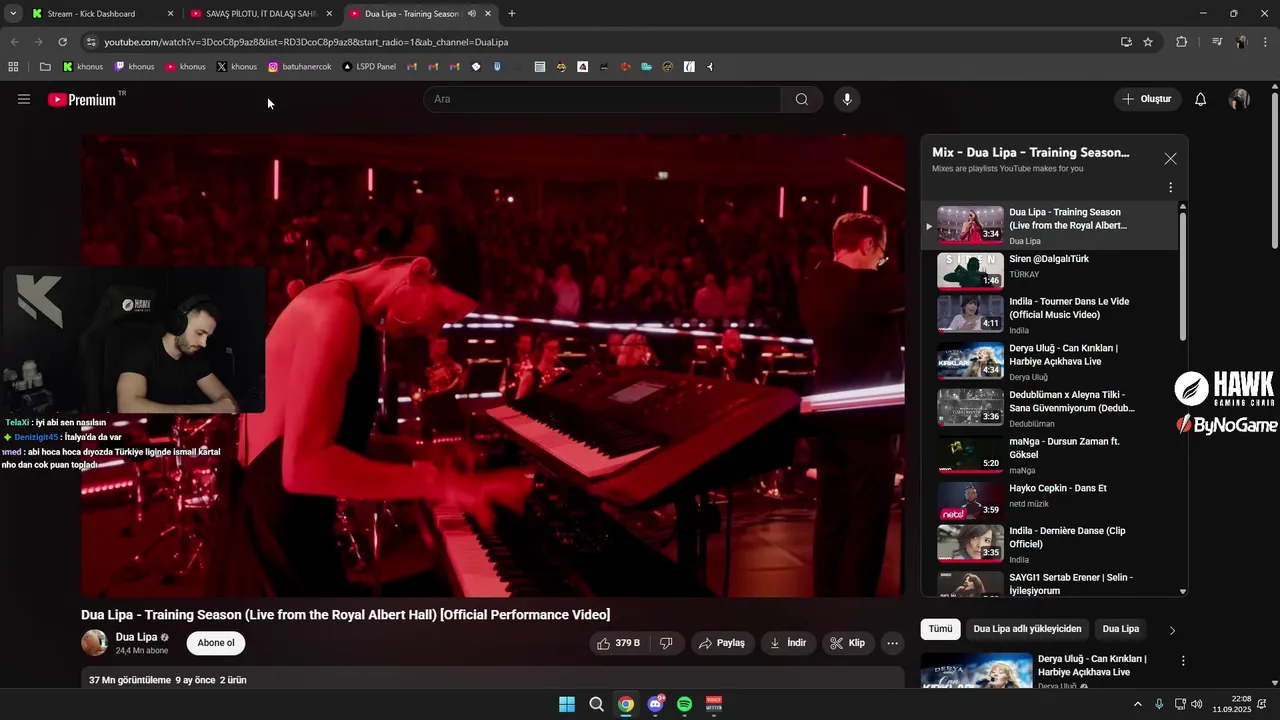This screenshot has width=1280, height=720.
Task: Switch to Stream - Kick Dashboard tab
Action: coord(100,14)
